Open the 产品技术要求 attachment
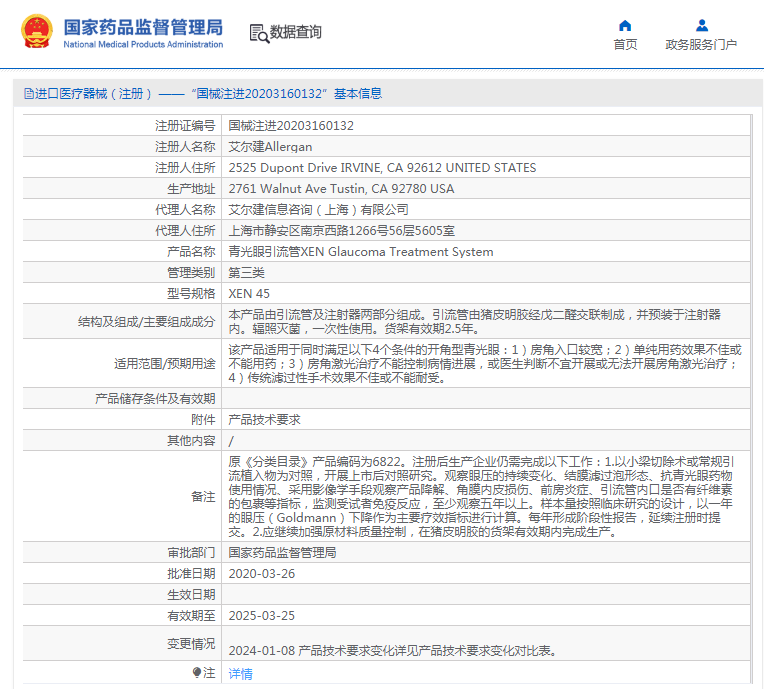 pyautogui.click(x=265, y=420)
